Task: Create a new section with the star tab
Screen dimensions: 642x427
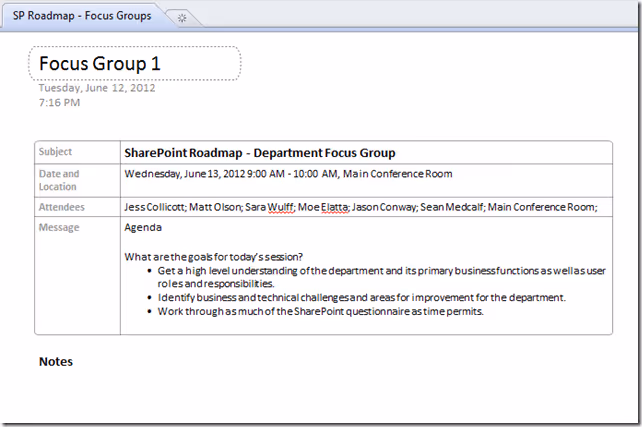Action: (x=182, y=18)
